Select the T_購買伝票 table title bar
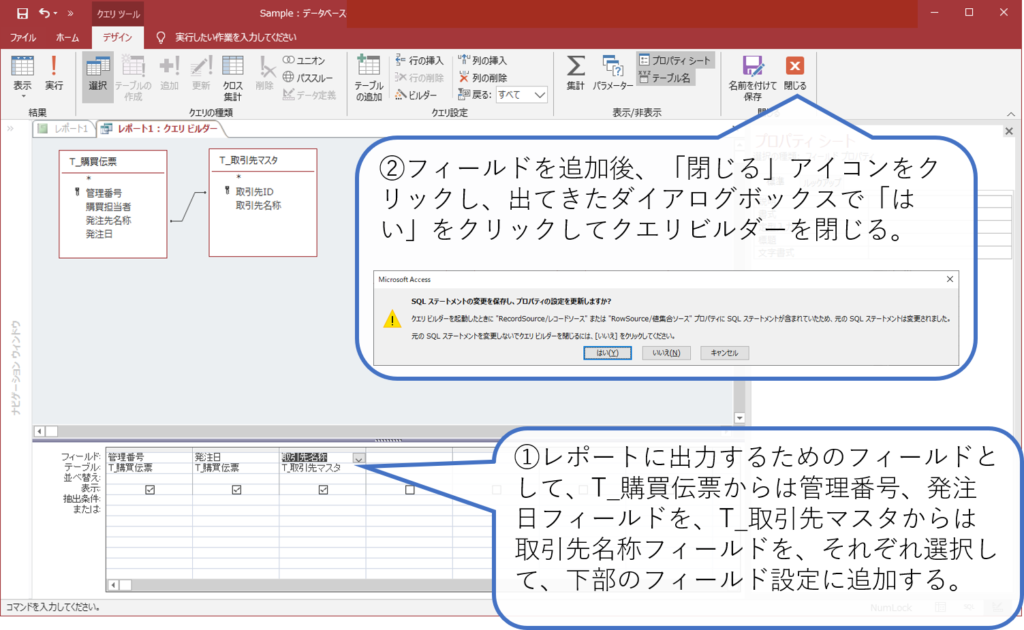 pyautogui.click(x=113, y=162)
